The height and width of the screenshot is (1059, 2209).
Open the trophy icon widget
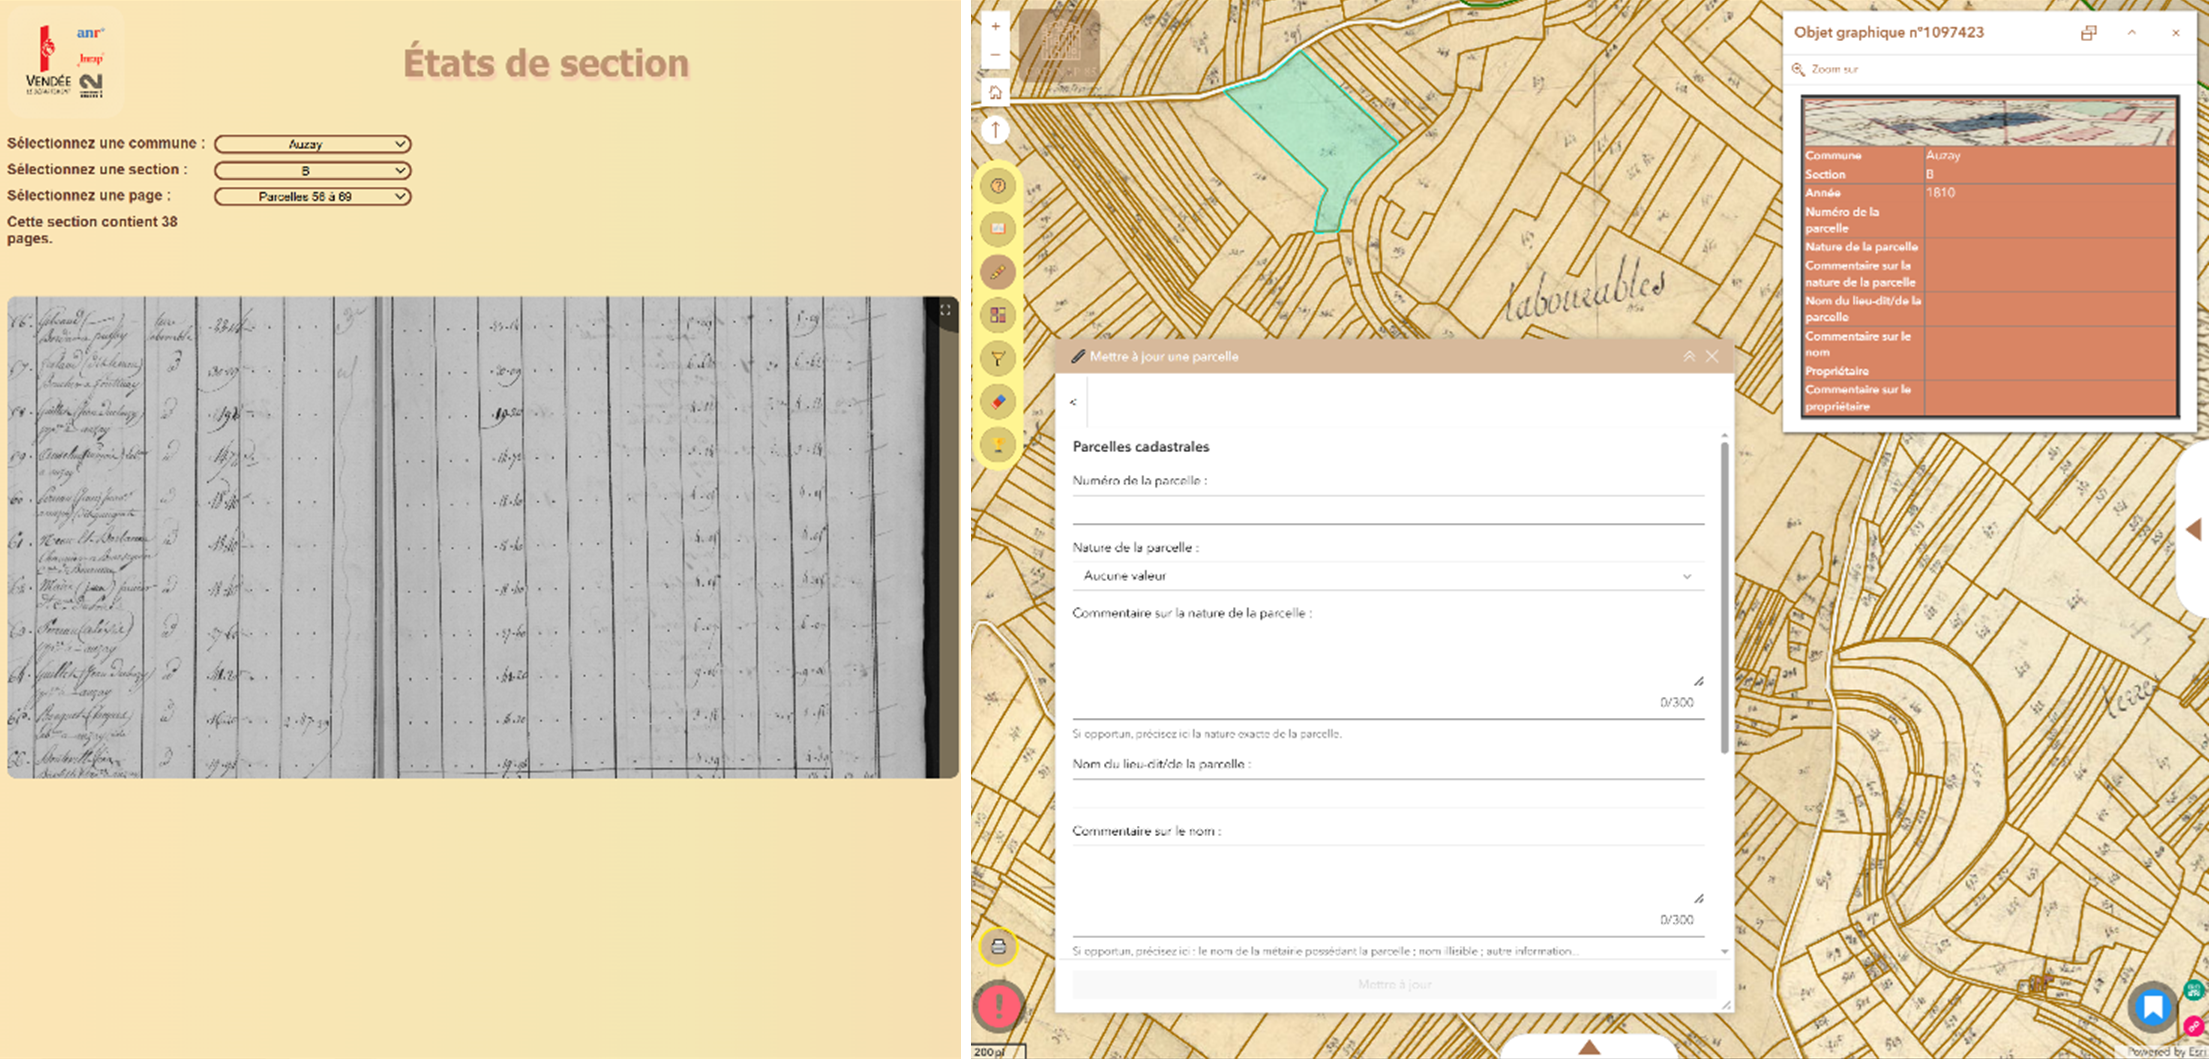coord(997,445)
